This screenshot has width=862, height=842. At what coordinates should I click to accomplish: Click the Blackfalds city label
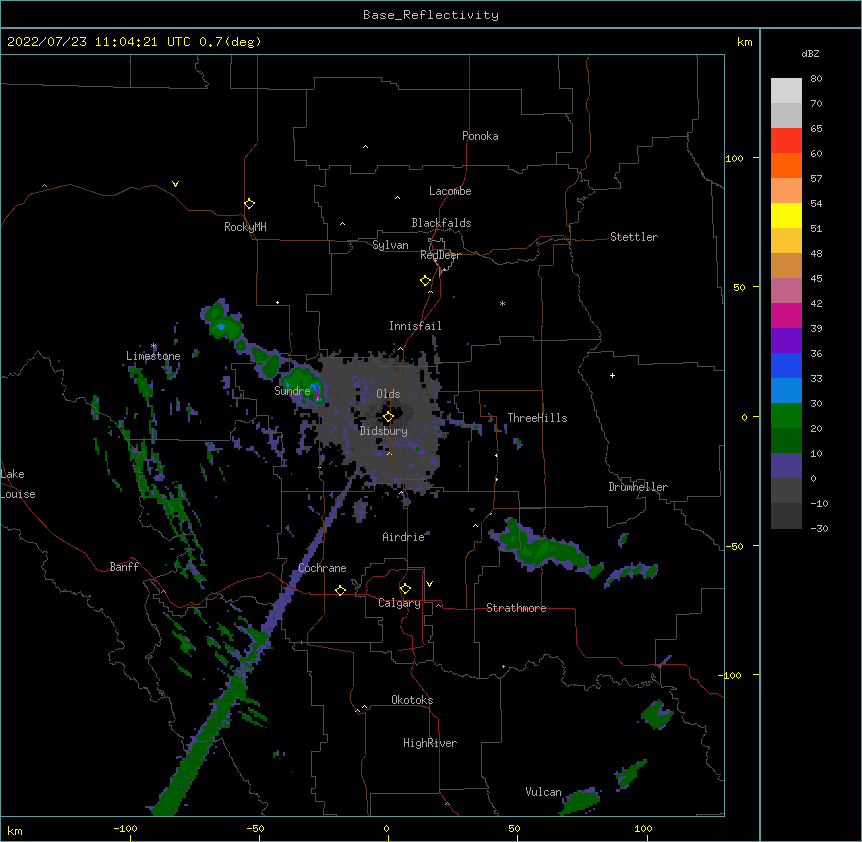[441, 223]
